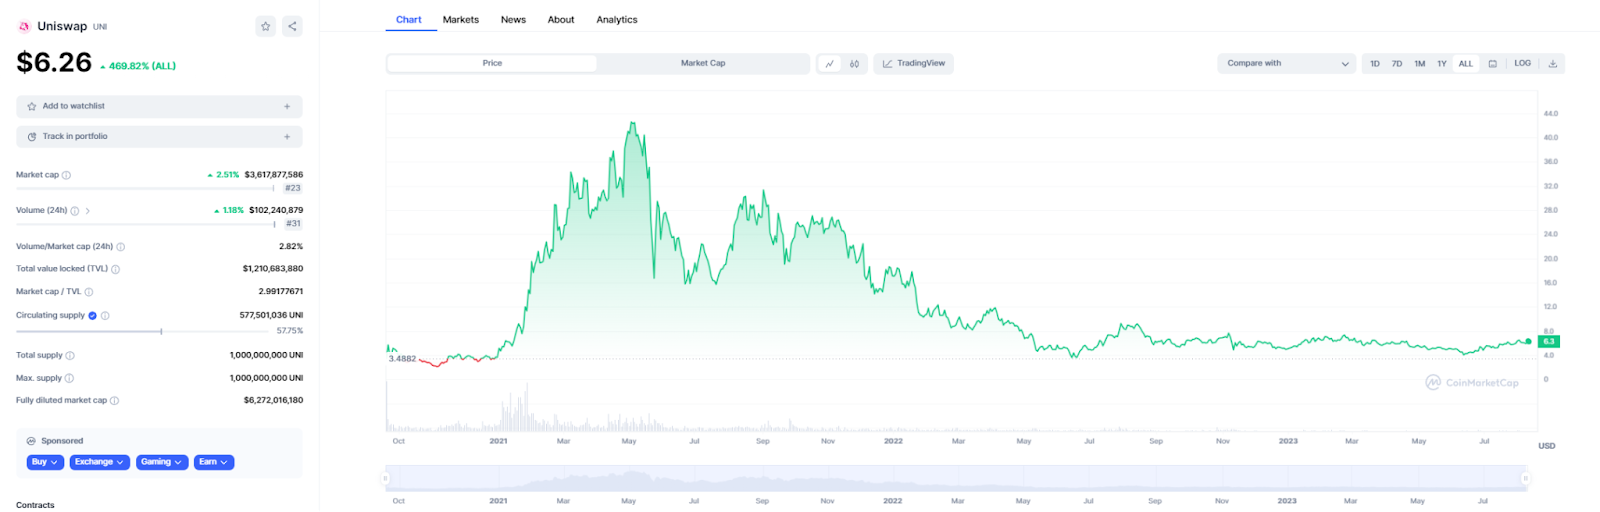Switch to the Chart tab
The height and width of the screenshot is (512, 1600).
tap(409, 20)
